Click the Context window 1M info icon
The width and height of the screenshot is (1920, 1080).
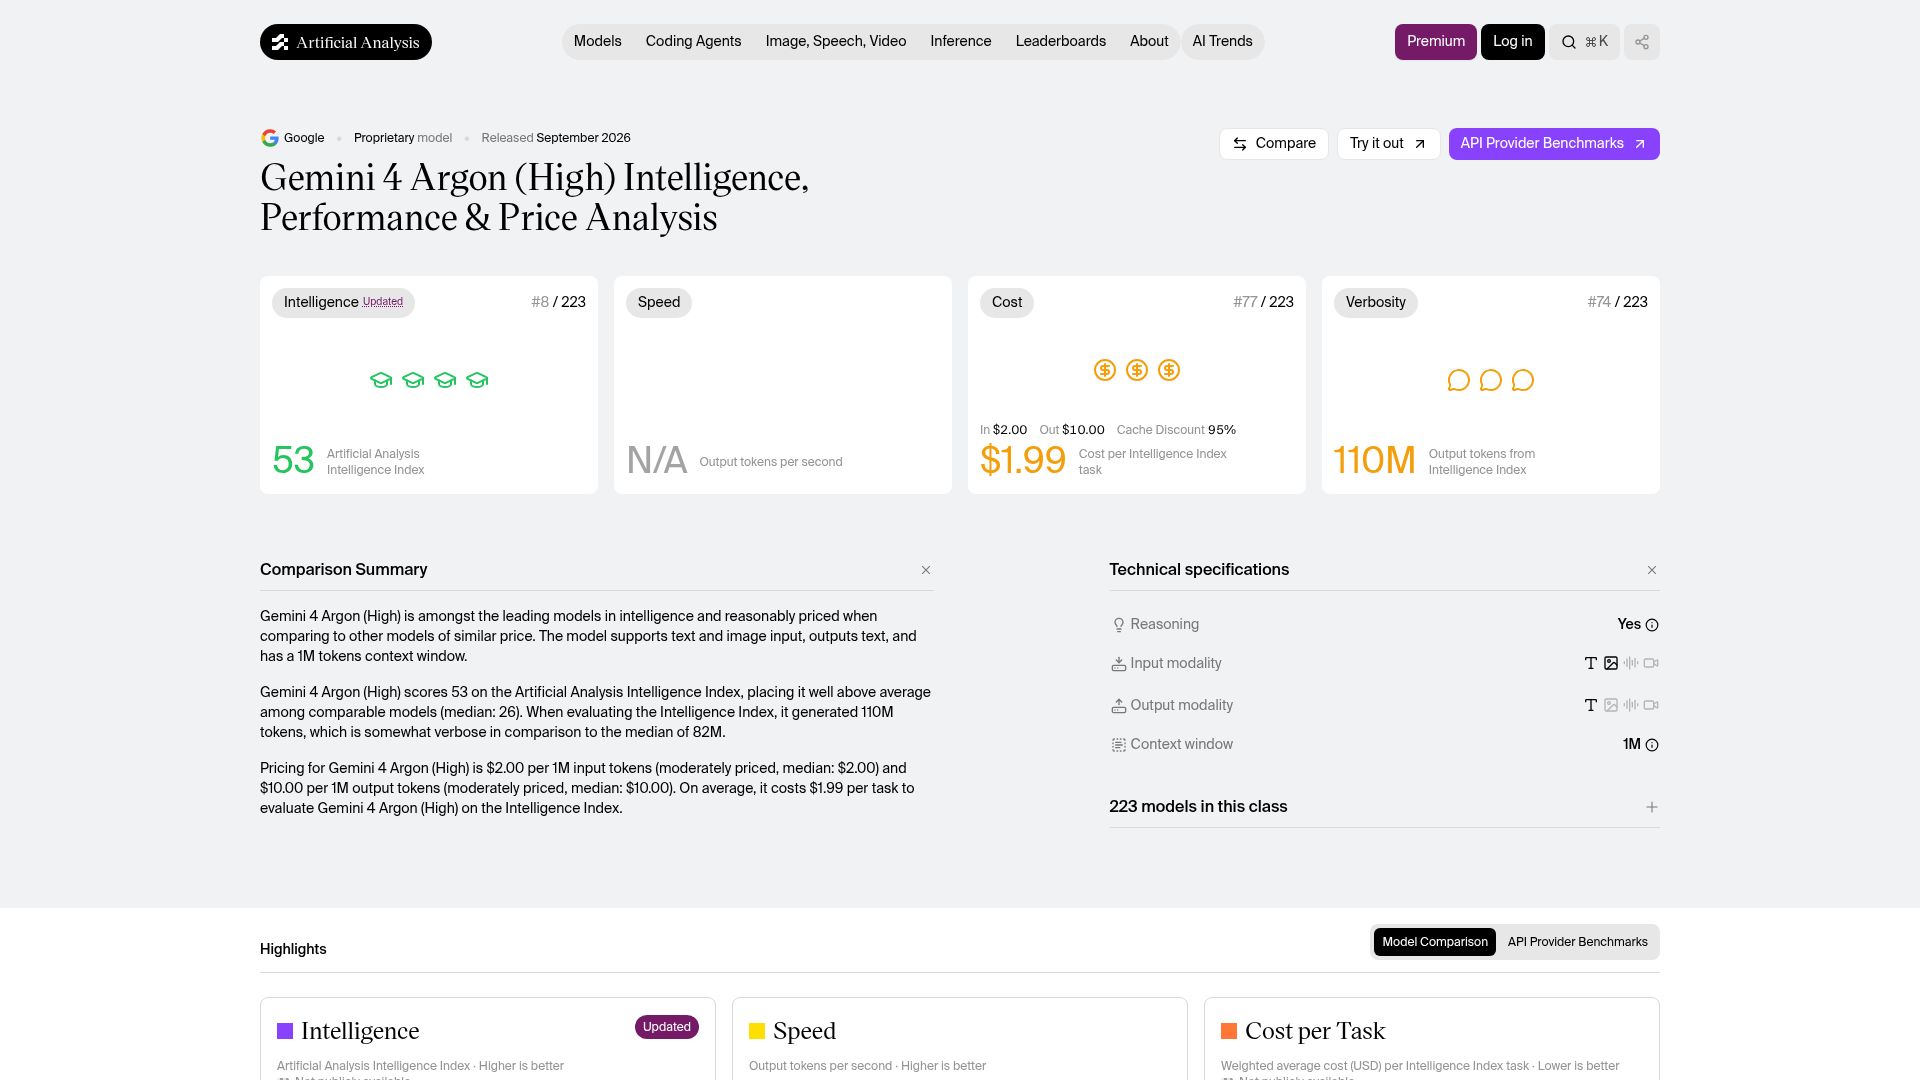[1652, 745]
